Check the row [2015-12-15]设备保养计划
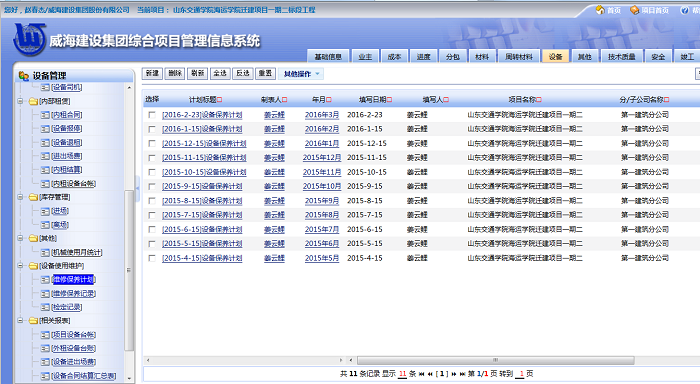The width and height of the screenshot is (700, 384). tap(152, 143)
